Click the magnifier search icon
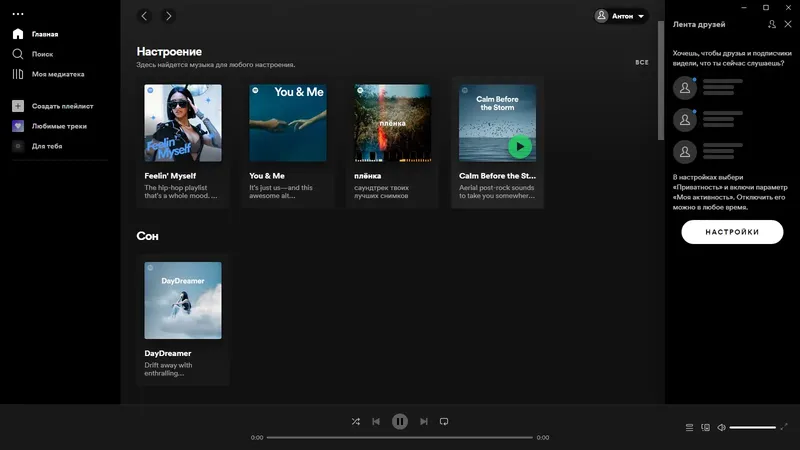Screen dimensions: 800x450 click(18, 54)
